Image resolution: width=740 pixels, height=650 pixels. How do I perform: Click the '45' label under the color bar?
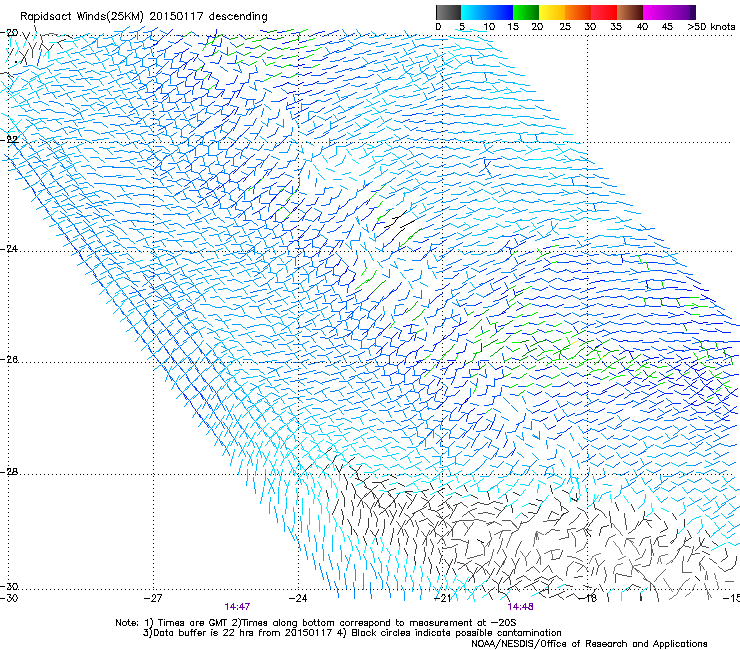coord(667,26)
